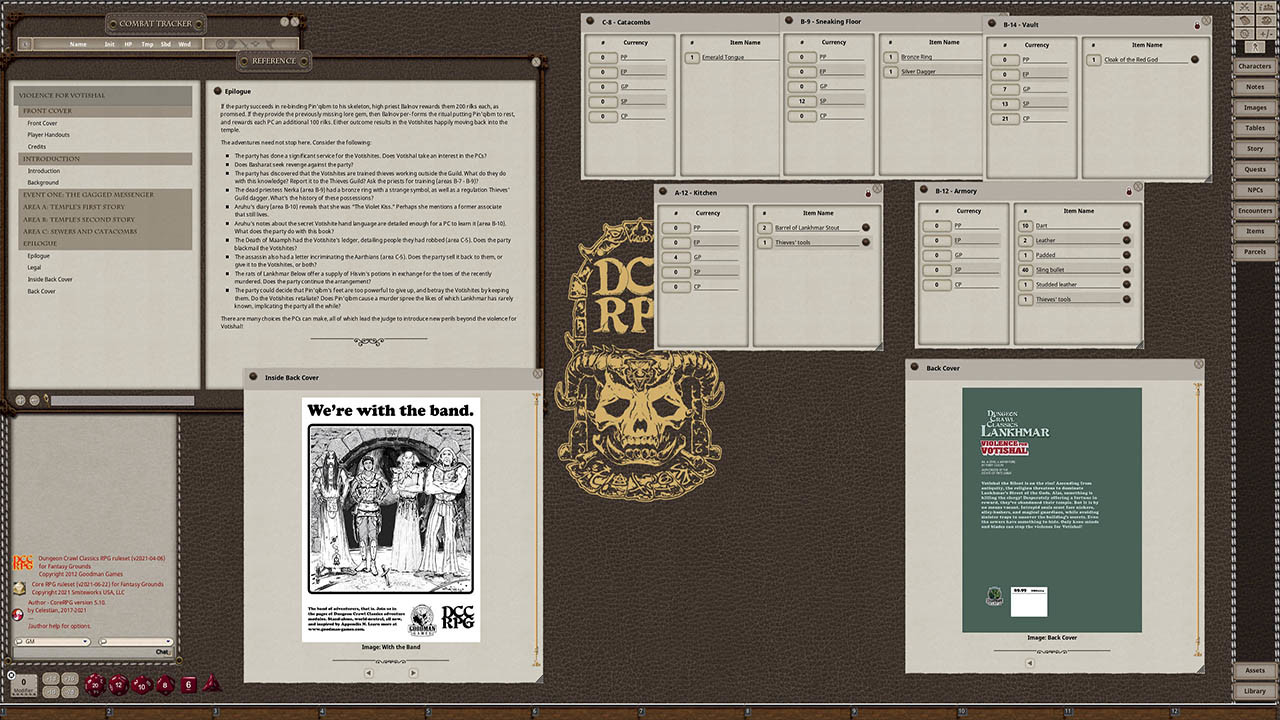Image resolution: width=1280 pixels, height=720 pixels.
Task: Open the second chat identity dropdown
Action: tap(168, 641)
